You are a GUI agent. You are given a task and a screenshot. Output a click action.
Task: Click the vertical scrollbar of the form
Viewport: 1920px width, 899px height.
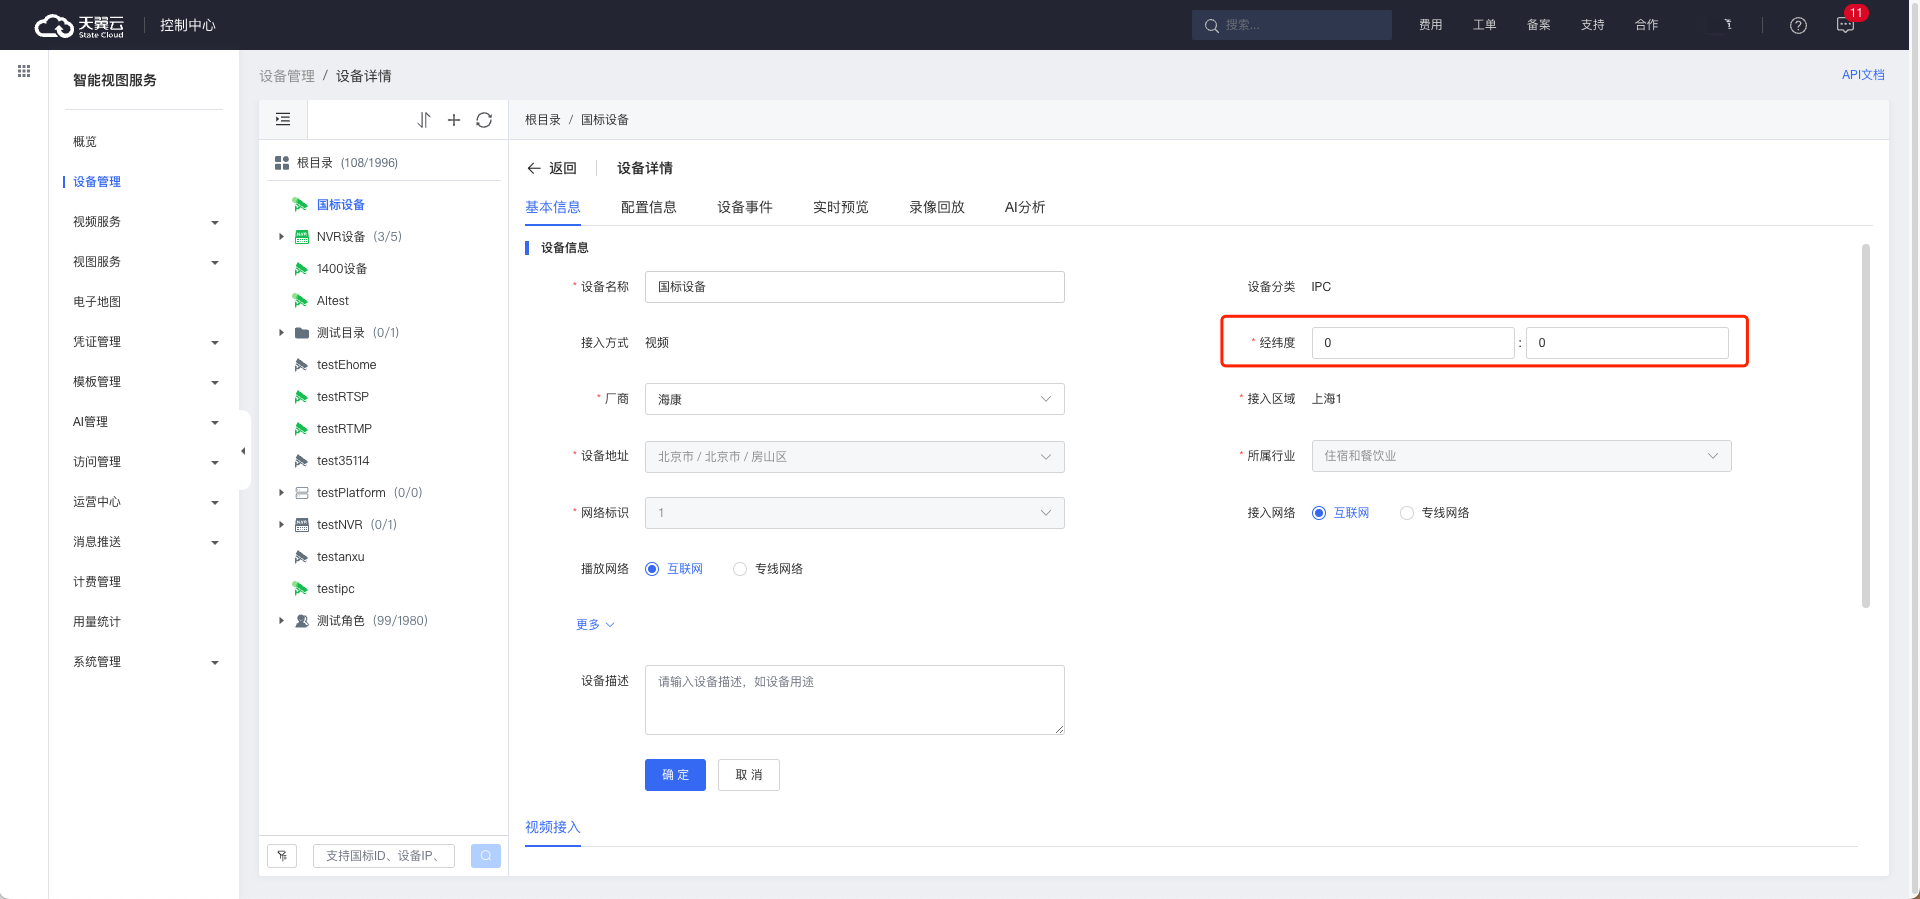pos(1866,426)
